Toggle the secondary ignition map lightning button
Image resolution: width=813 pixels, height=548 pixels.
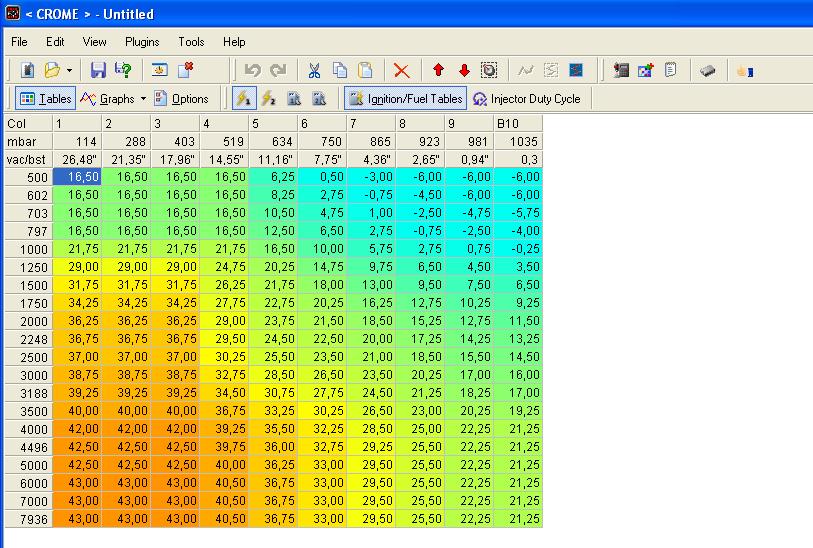click(x=267, y=98)
